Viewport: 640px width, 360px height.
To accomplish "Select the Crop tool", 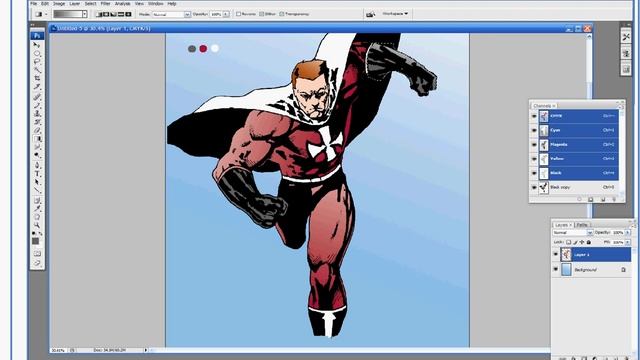I will click(37, 78).
